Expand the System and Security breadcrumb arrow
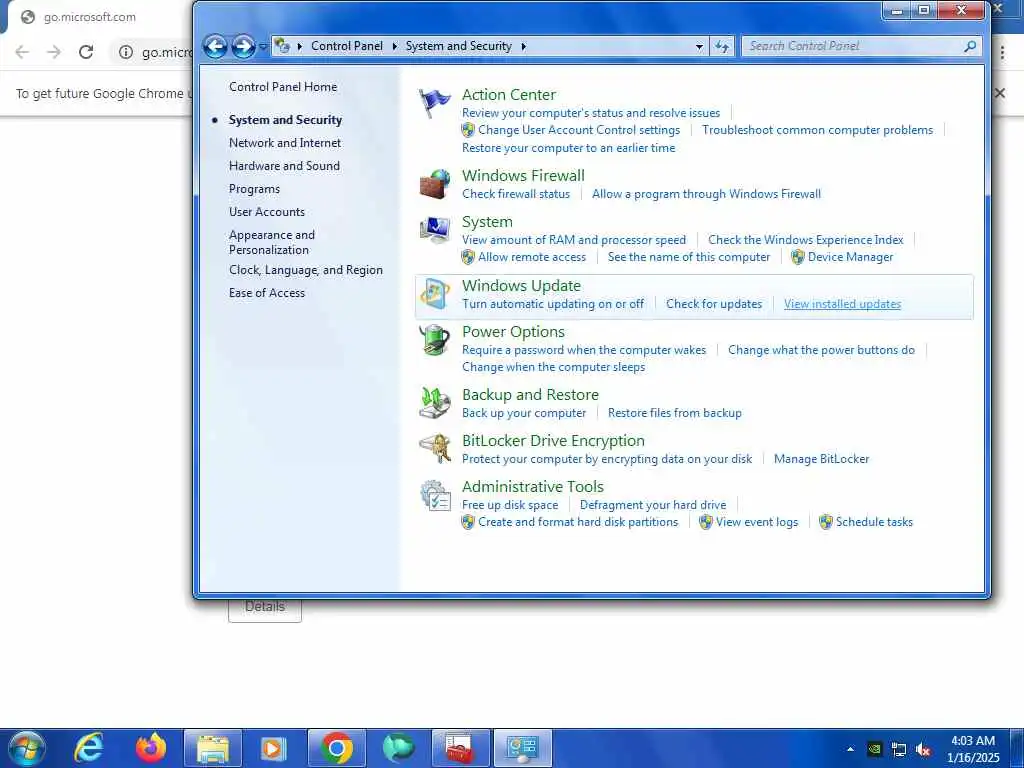Viewport: 1024px width, 768px height. click(524, 46)
